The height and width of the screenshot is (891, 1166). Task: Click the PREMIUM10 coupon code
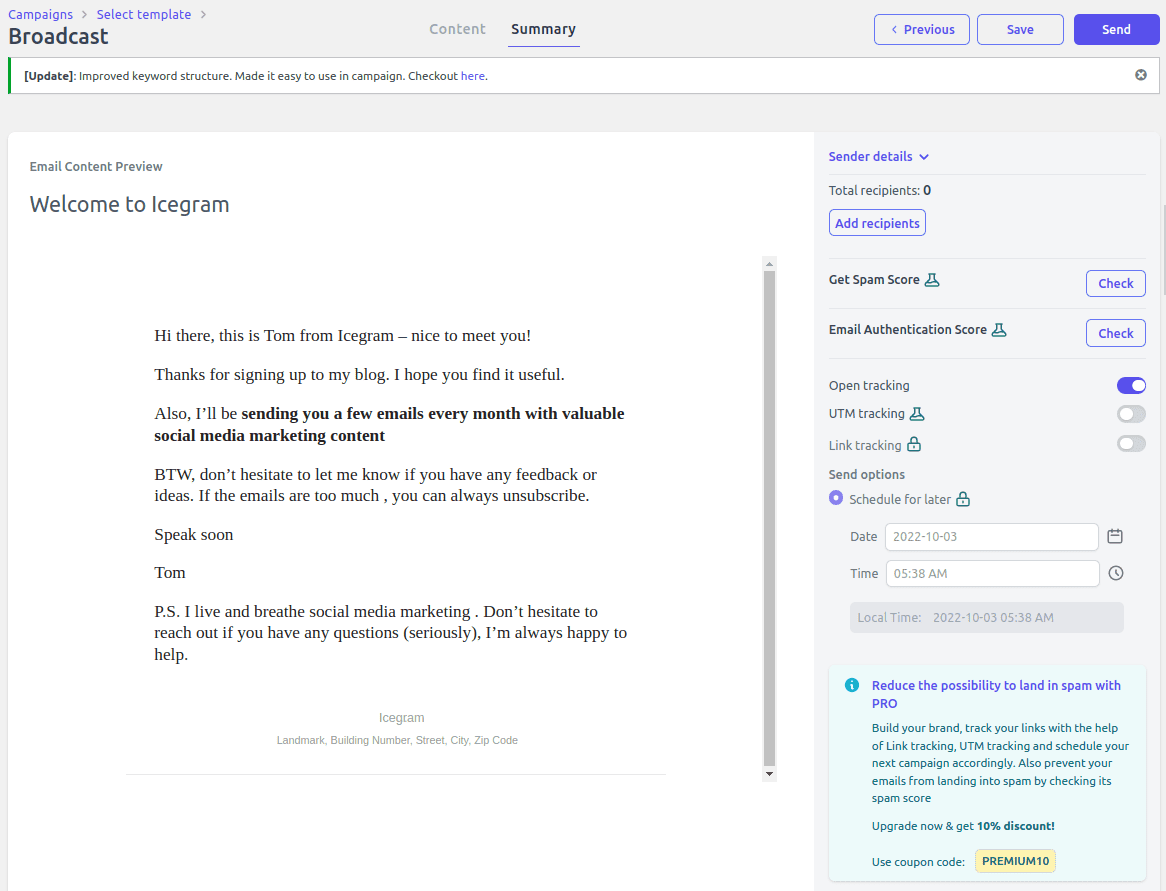pos(1015,861)
